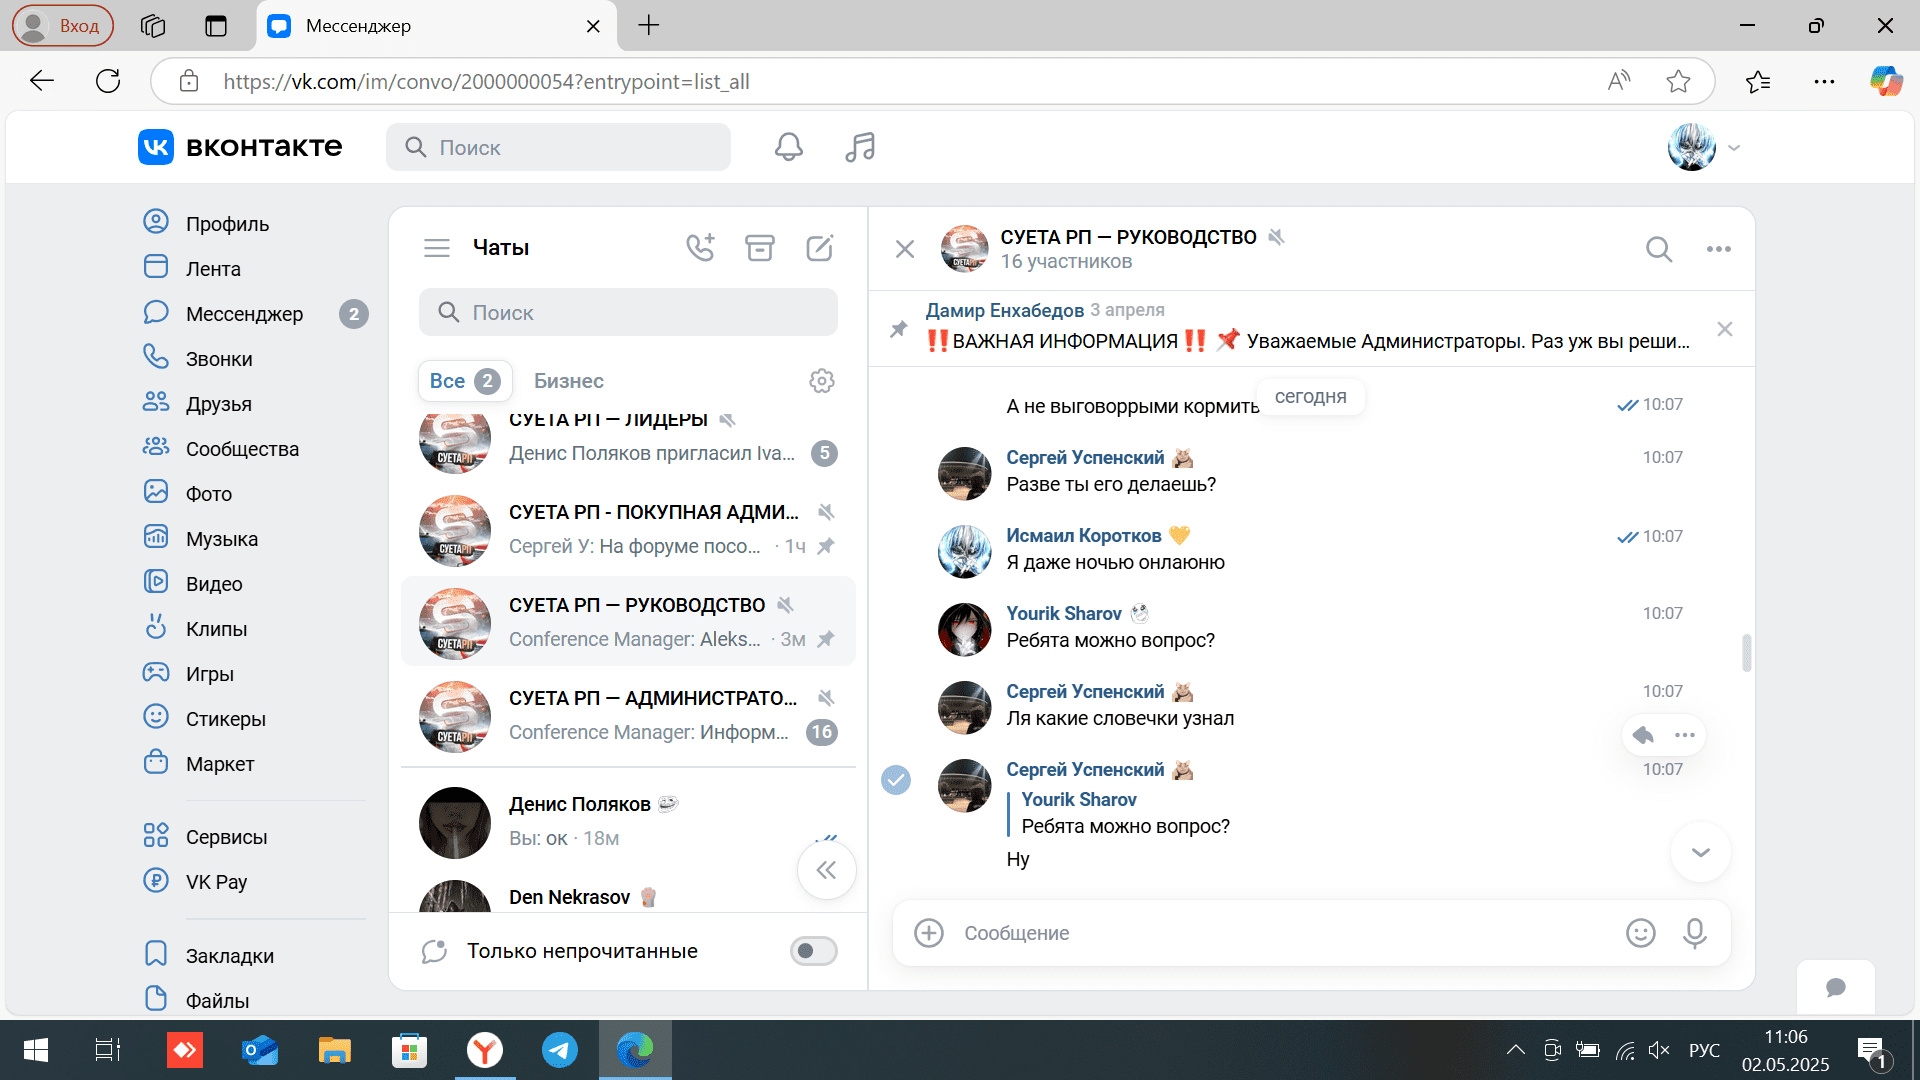1920x1080 pixels.
Task: Open the Windows Start menu
Action: tap(35, 1050)
